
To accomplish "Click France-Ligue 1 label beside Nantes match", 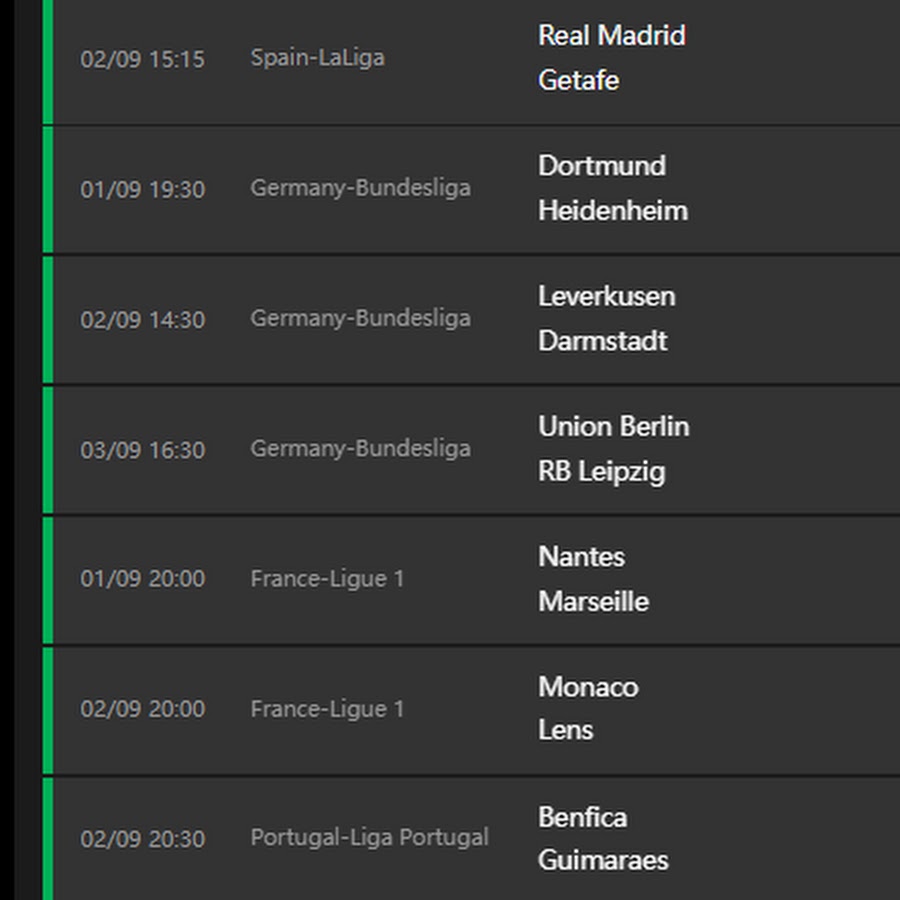I will click(x=327, y=579).
